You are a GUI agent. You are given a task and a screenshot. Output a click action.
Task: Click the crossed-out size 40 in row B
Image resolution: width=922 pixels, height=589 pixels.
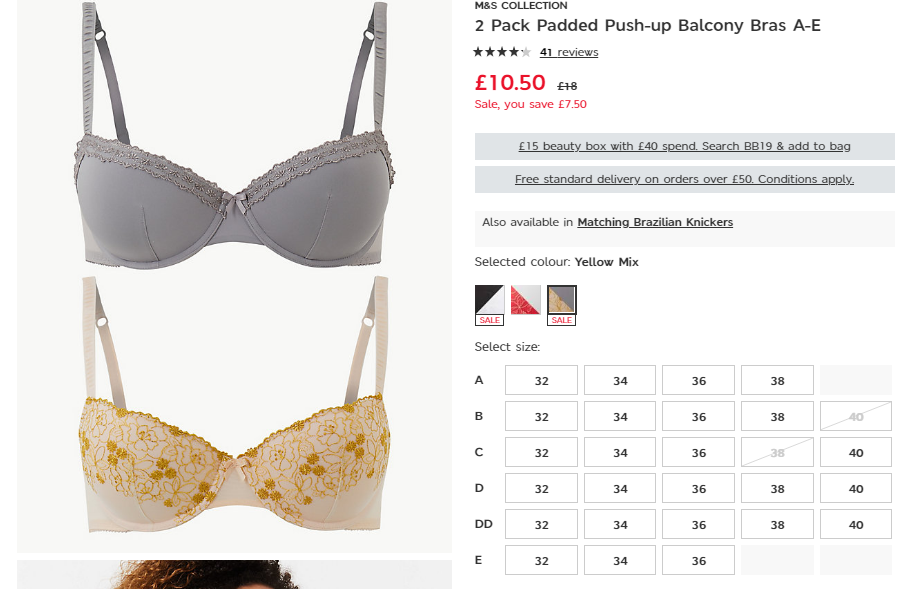856,416
